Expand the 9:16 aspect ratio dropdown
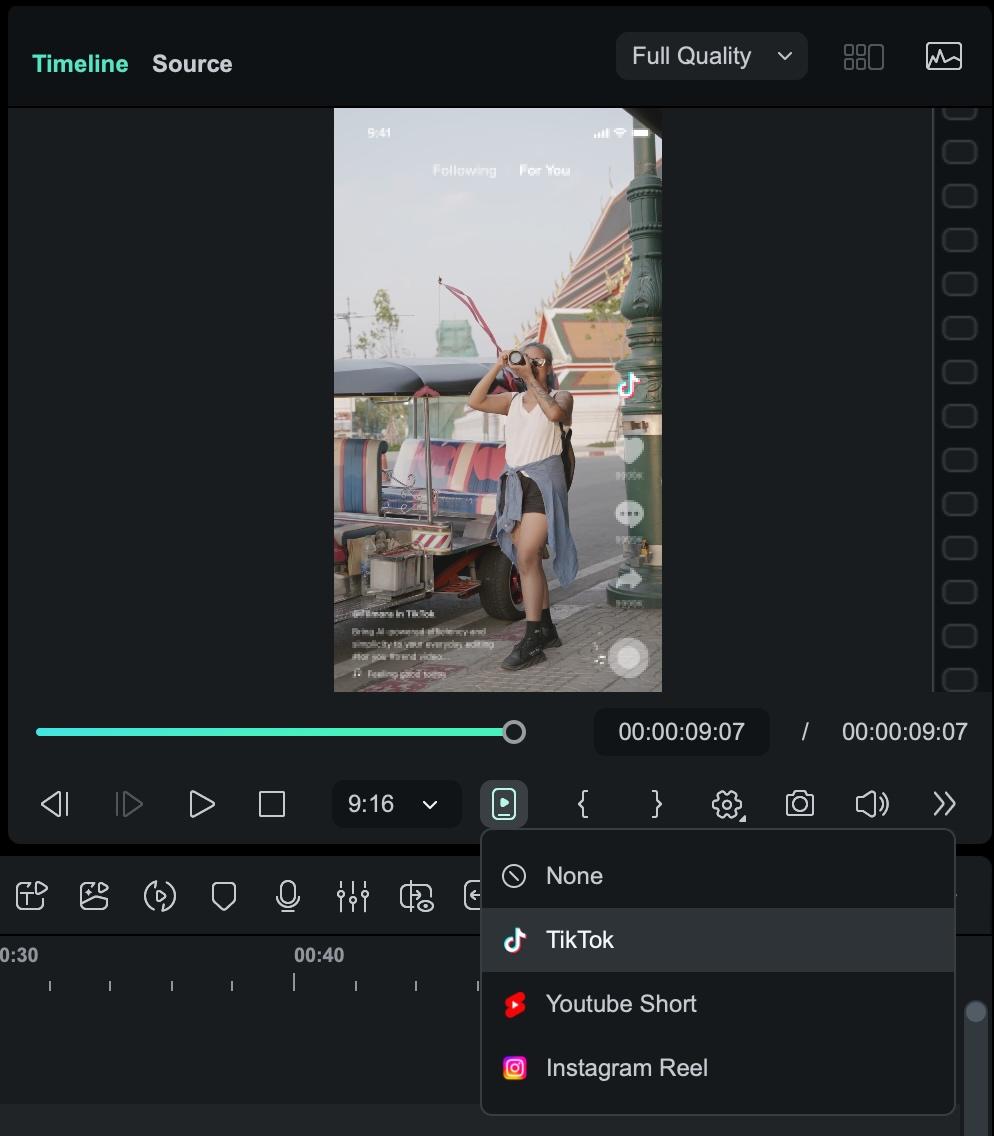 click(x=396, y=804)
